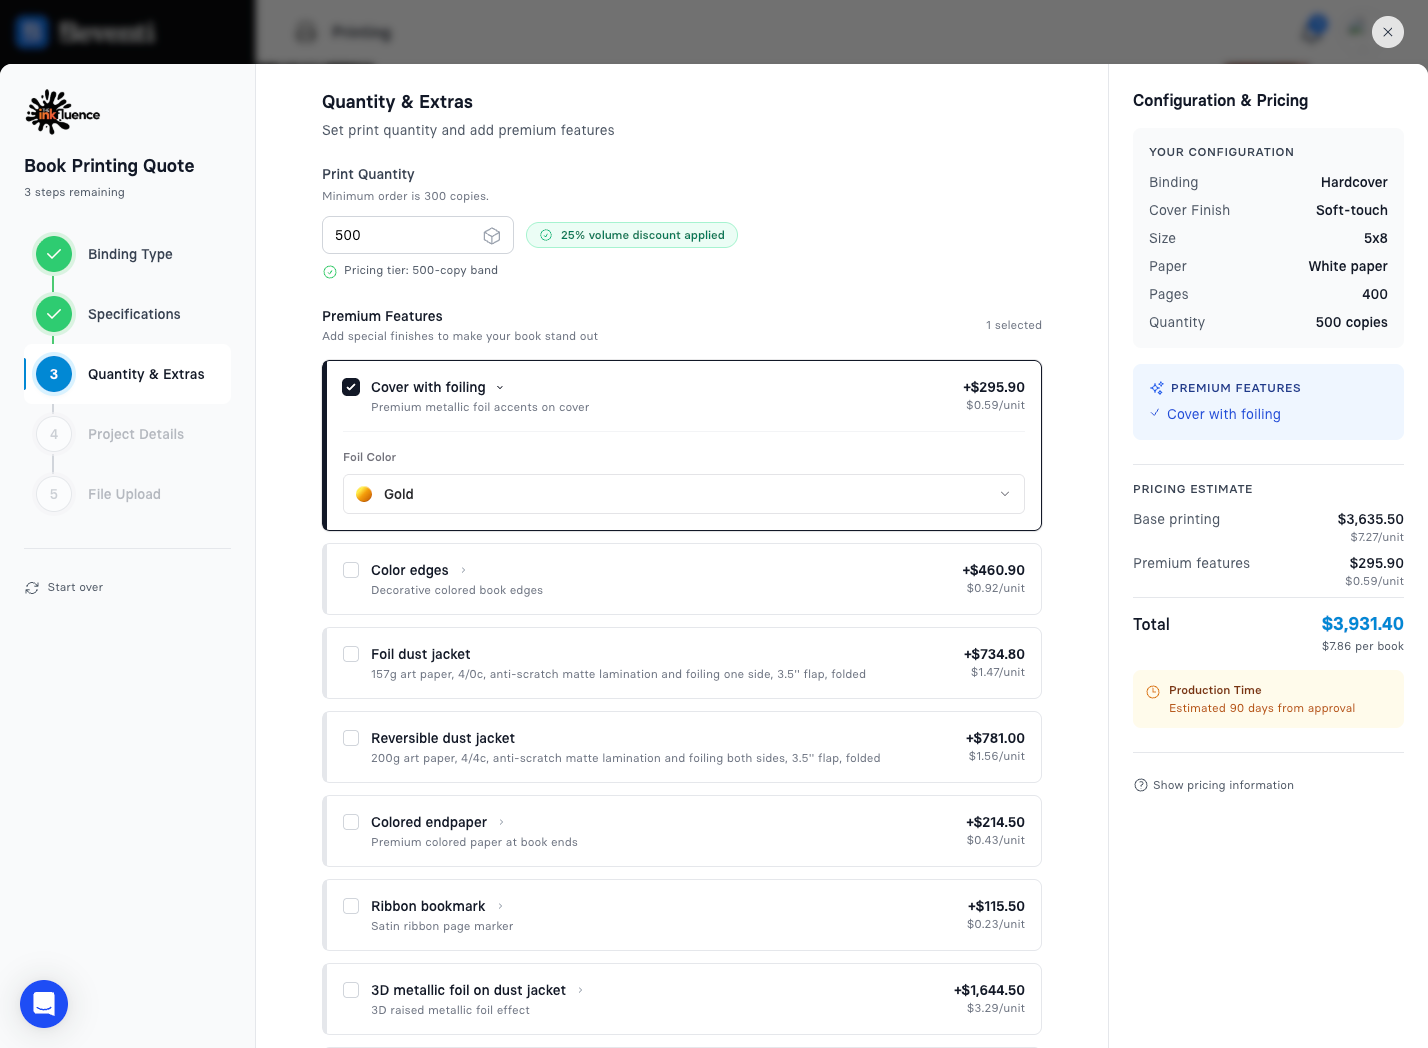Click the Base printing $3,635.50 value

(1370, 519)
